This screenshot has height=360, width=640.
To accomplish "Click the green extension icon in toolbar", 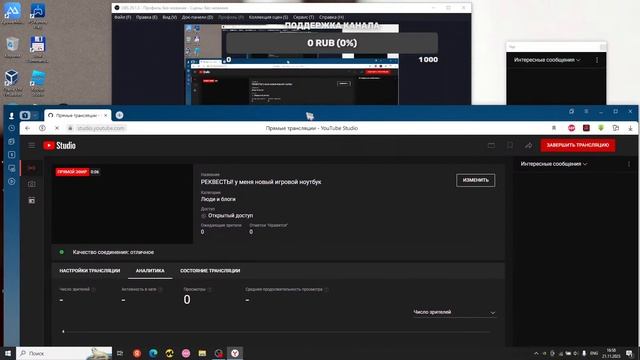I will 601,128.
